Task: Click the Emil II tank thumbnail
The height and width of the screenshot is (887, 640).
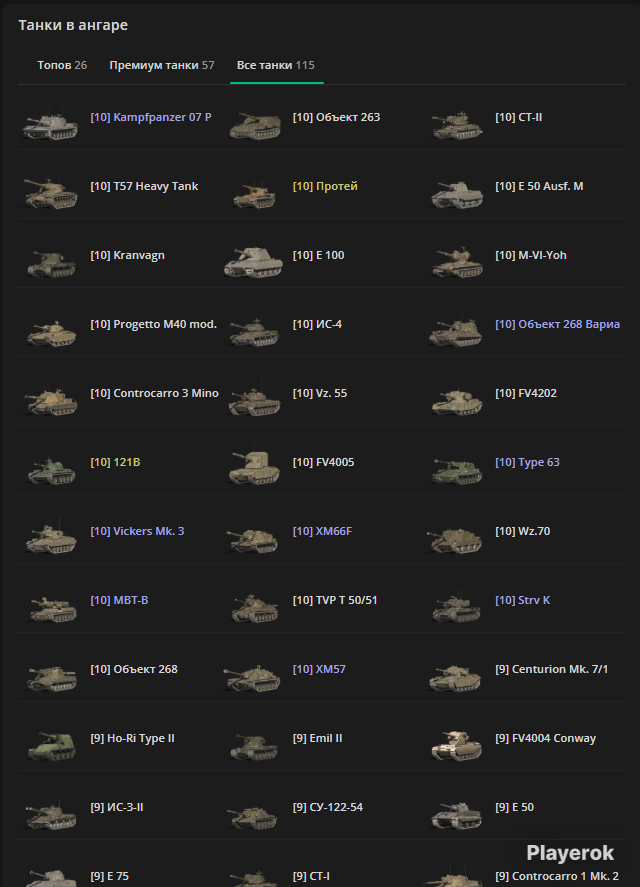Action: point(254,747)
